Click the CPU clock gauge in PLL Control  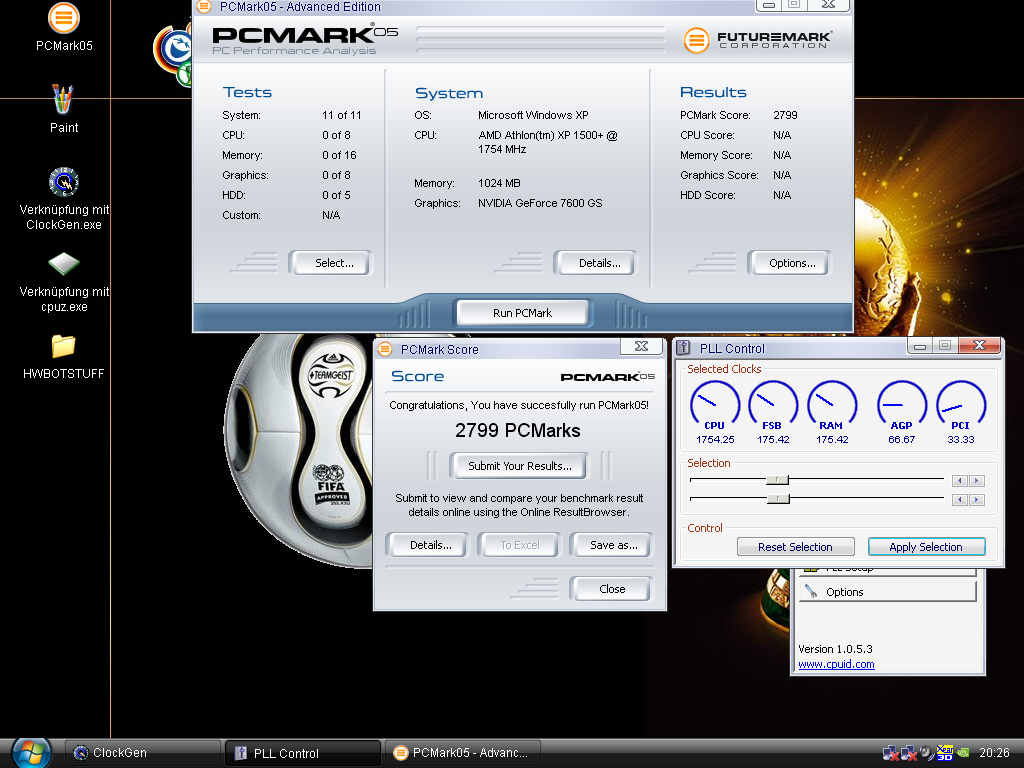[x=714, y=406]
